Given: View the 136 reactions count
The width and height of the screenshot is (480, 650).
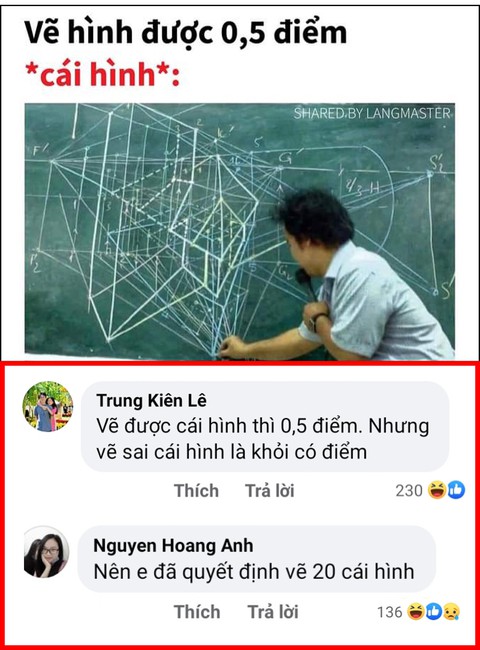Looking at the screenshot, I should pyautogui.click(x=390, y=612).
